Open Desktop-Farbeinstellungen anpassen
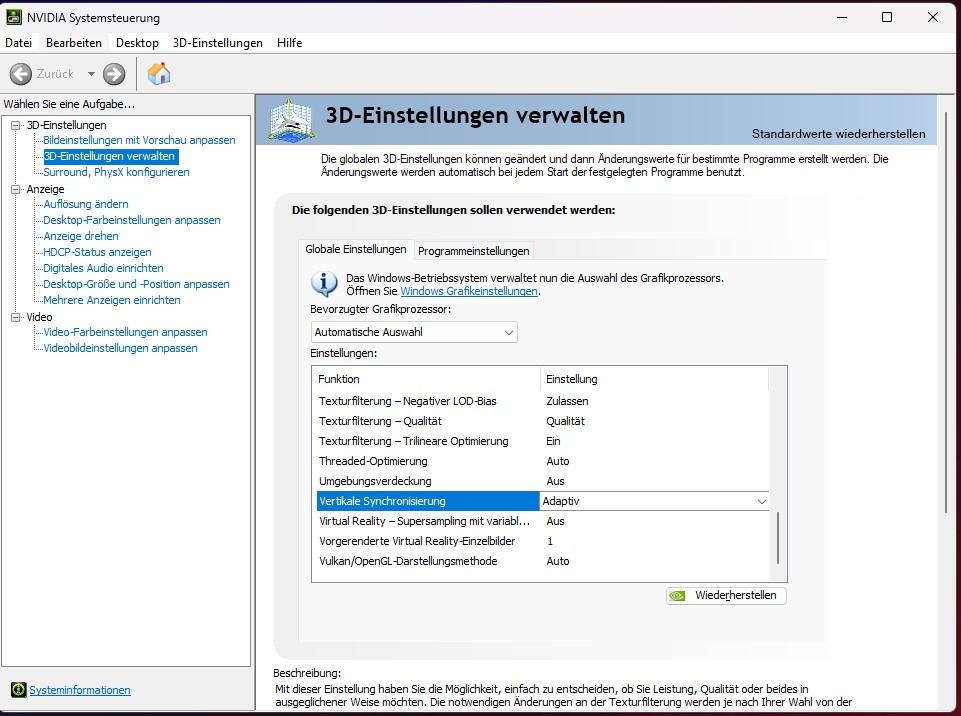961x716 pixels. [x=132, y=220]
